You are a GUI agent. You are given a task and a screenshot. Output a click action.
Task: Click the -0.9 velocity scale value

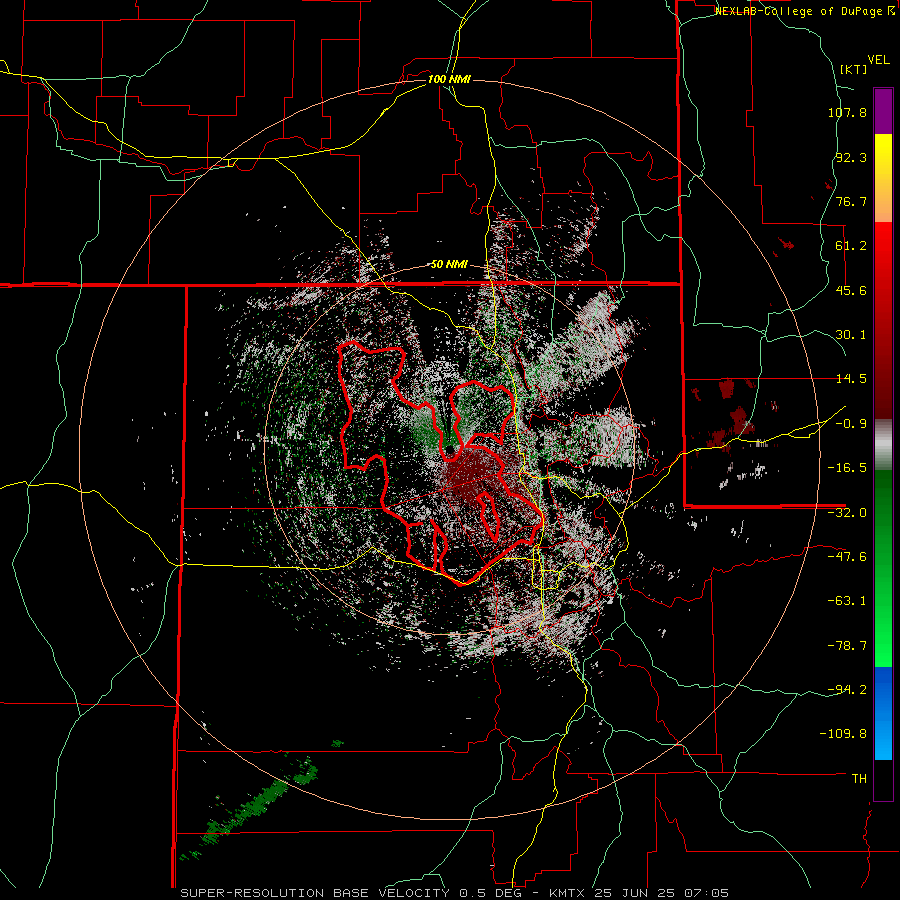tap(851, 424)
